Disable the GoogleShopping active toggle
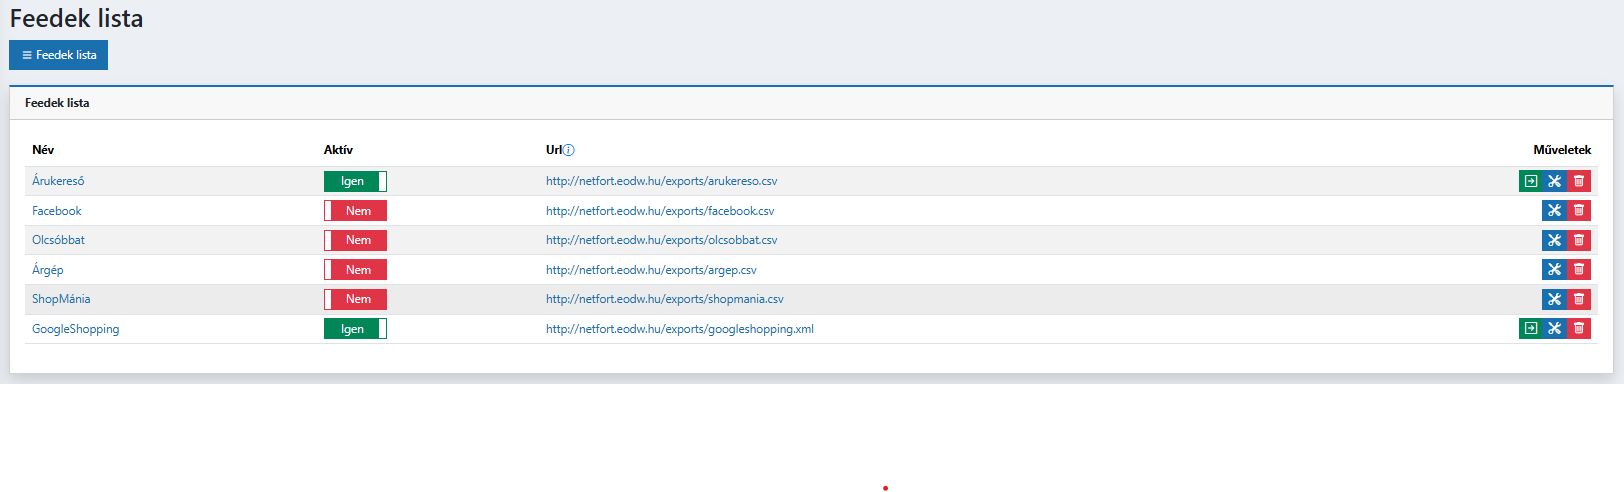The image size is (1624, 492). click(355, 329)
